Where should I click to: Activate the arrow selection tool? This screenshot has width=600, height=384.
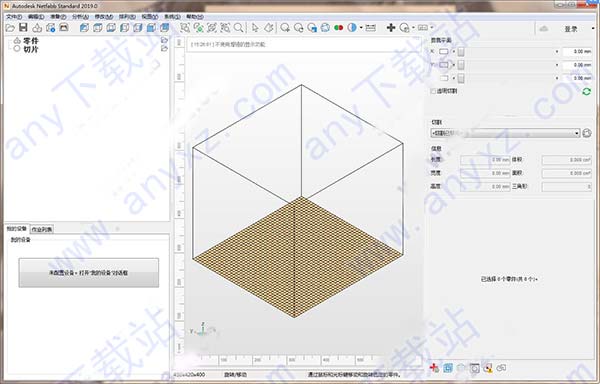(255, 28)
